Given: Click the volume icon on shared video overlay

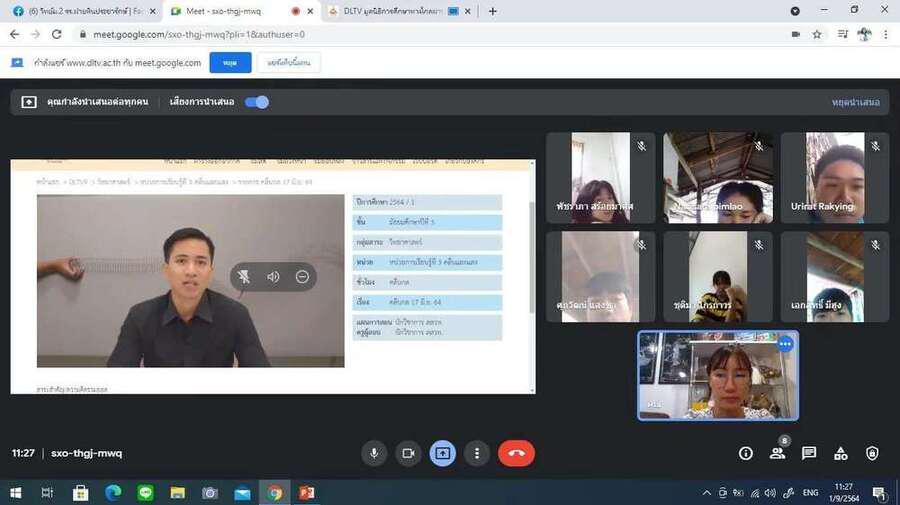Looking at the screenshot, I should click(273, 277).
